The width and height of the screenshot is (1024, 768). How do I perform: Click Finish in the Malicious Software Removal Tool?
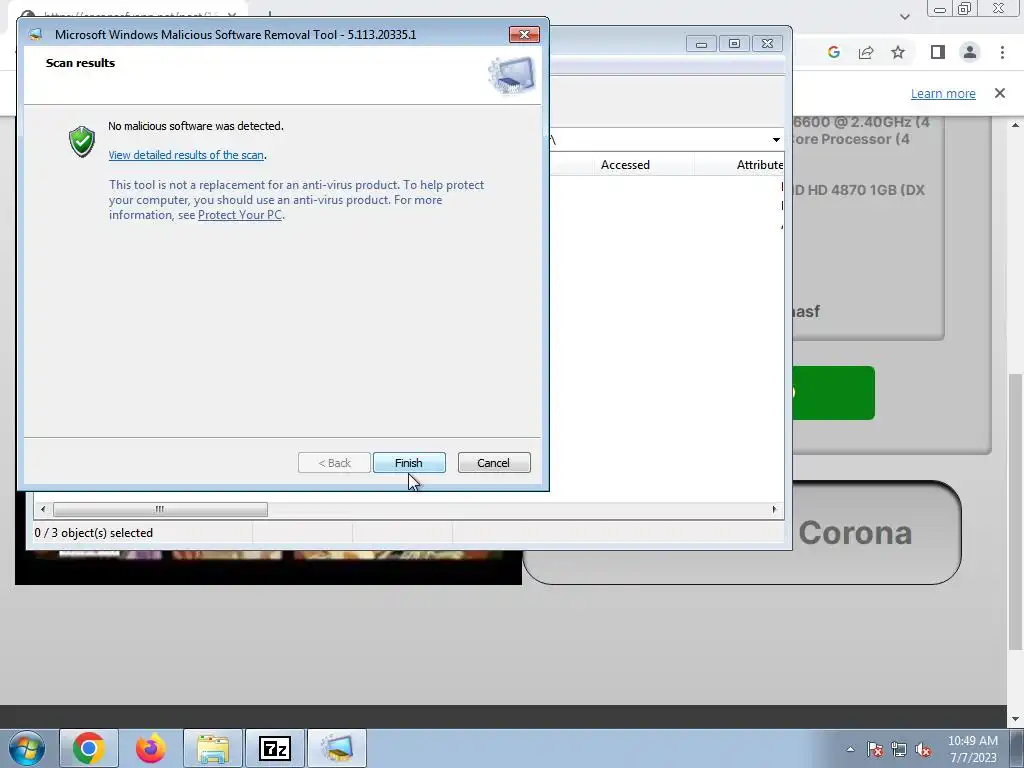tap(409, 462)
